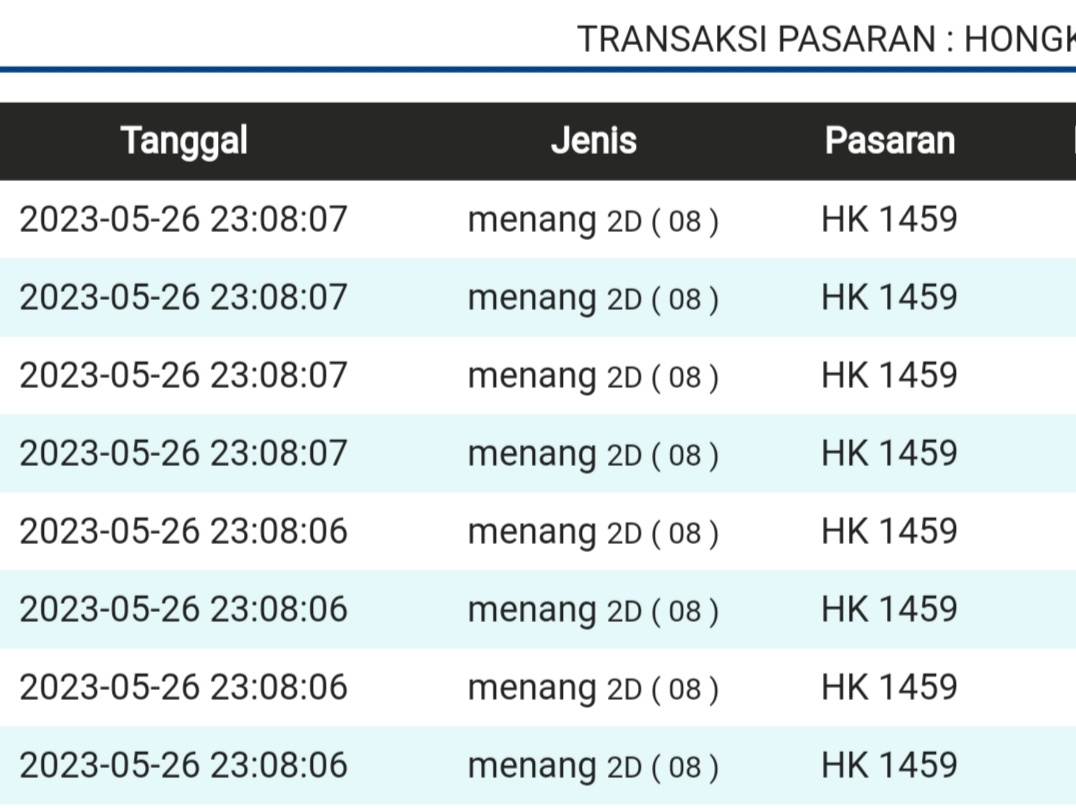
Task: Select the bottom row's 23:08:06 timestamp
Action: click(183, 765)
